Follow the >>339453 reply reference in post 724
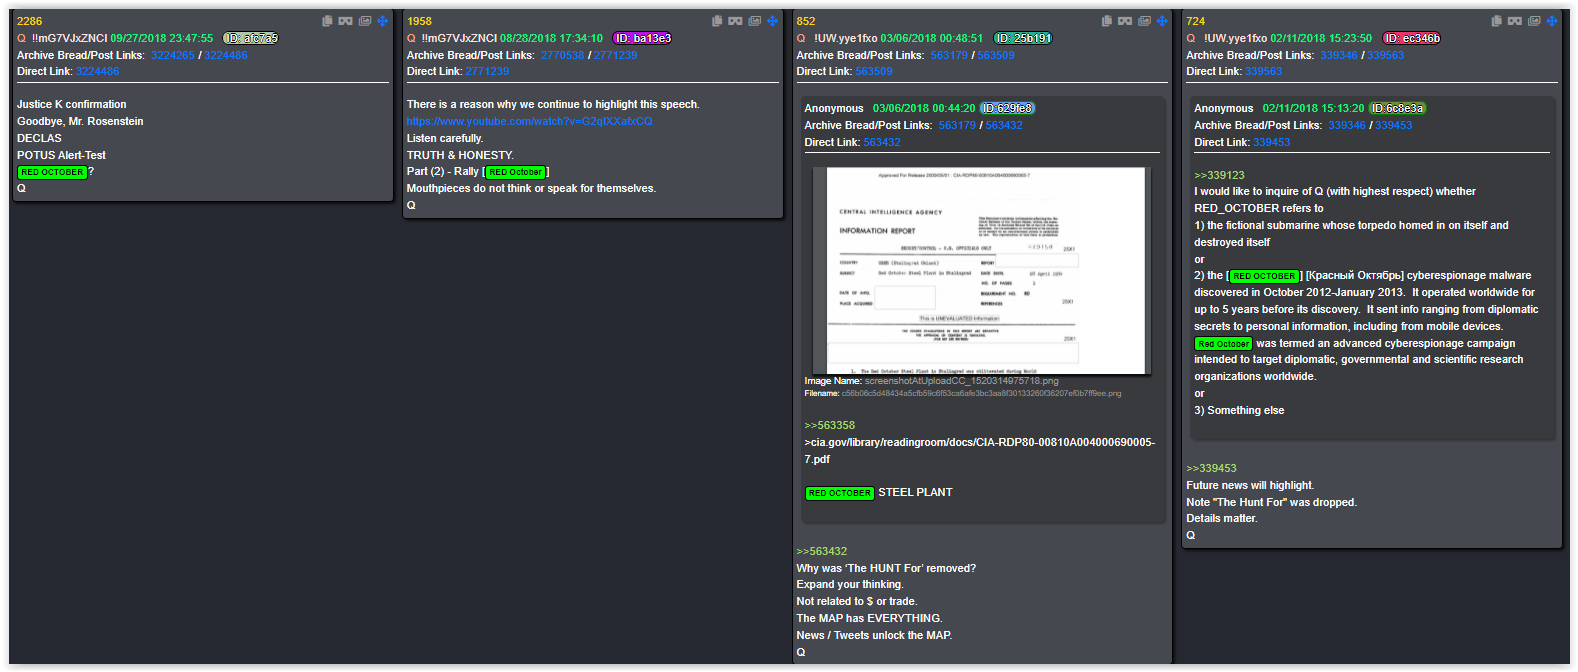The image size is (1578, 672). [1212, 468]
